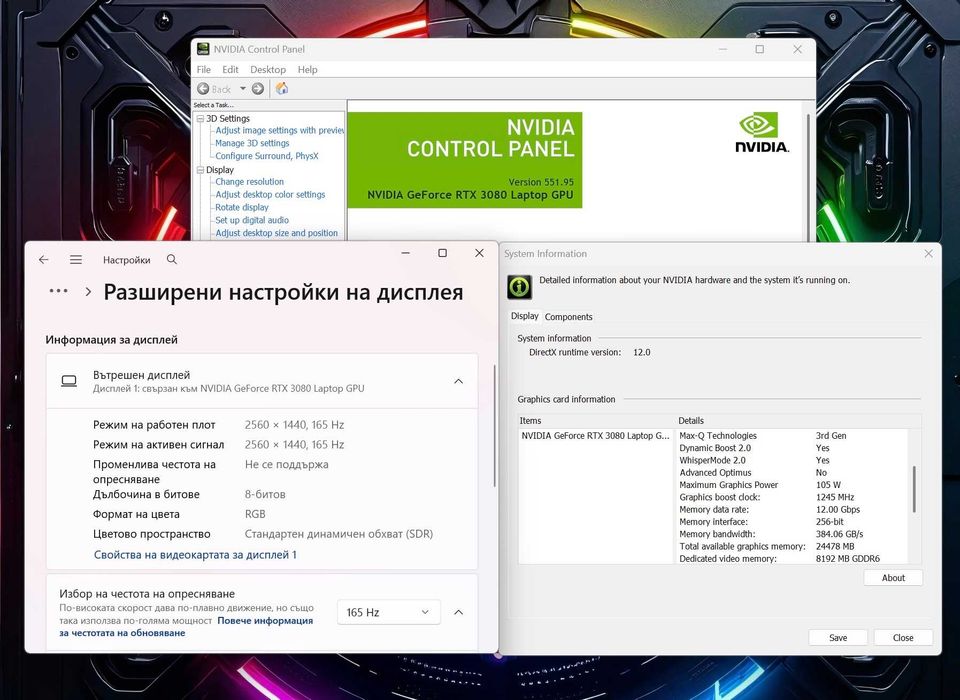Click the WhisperMode 2.0 row

[x=793, y=461]
